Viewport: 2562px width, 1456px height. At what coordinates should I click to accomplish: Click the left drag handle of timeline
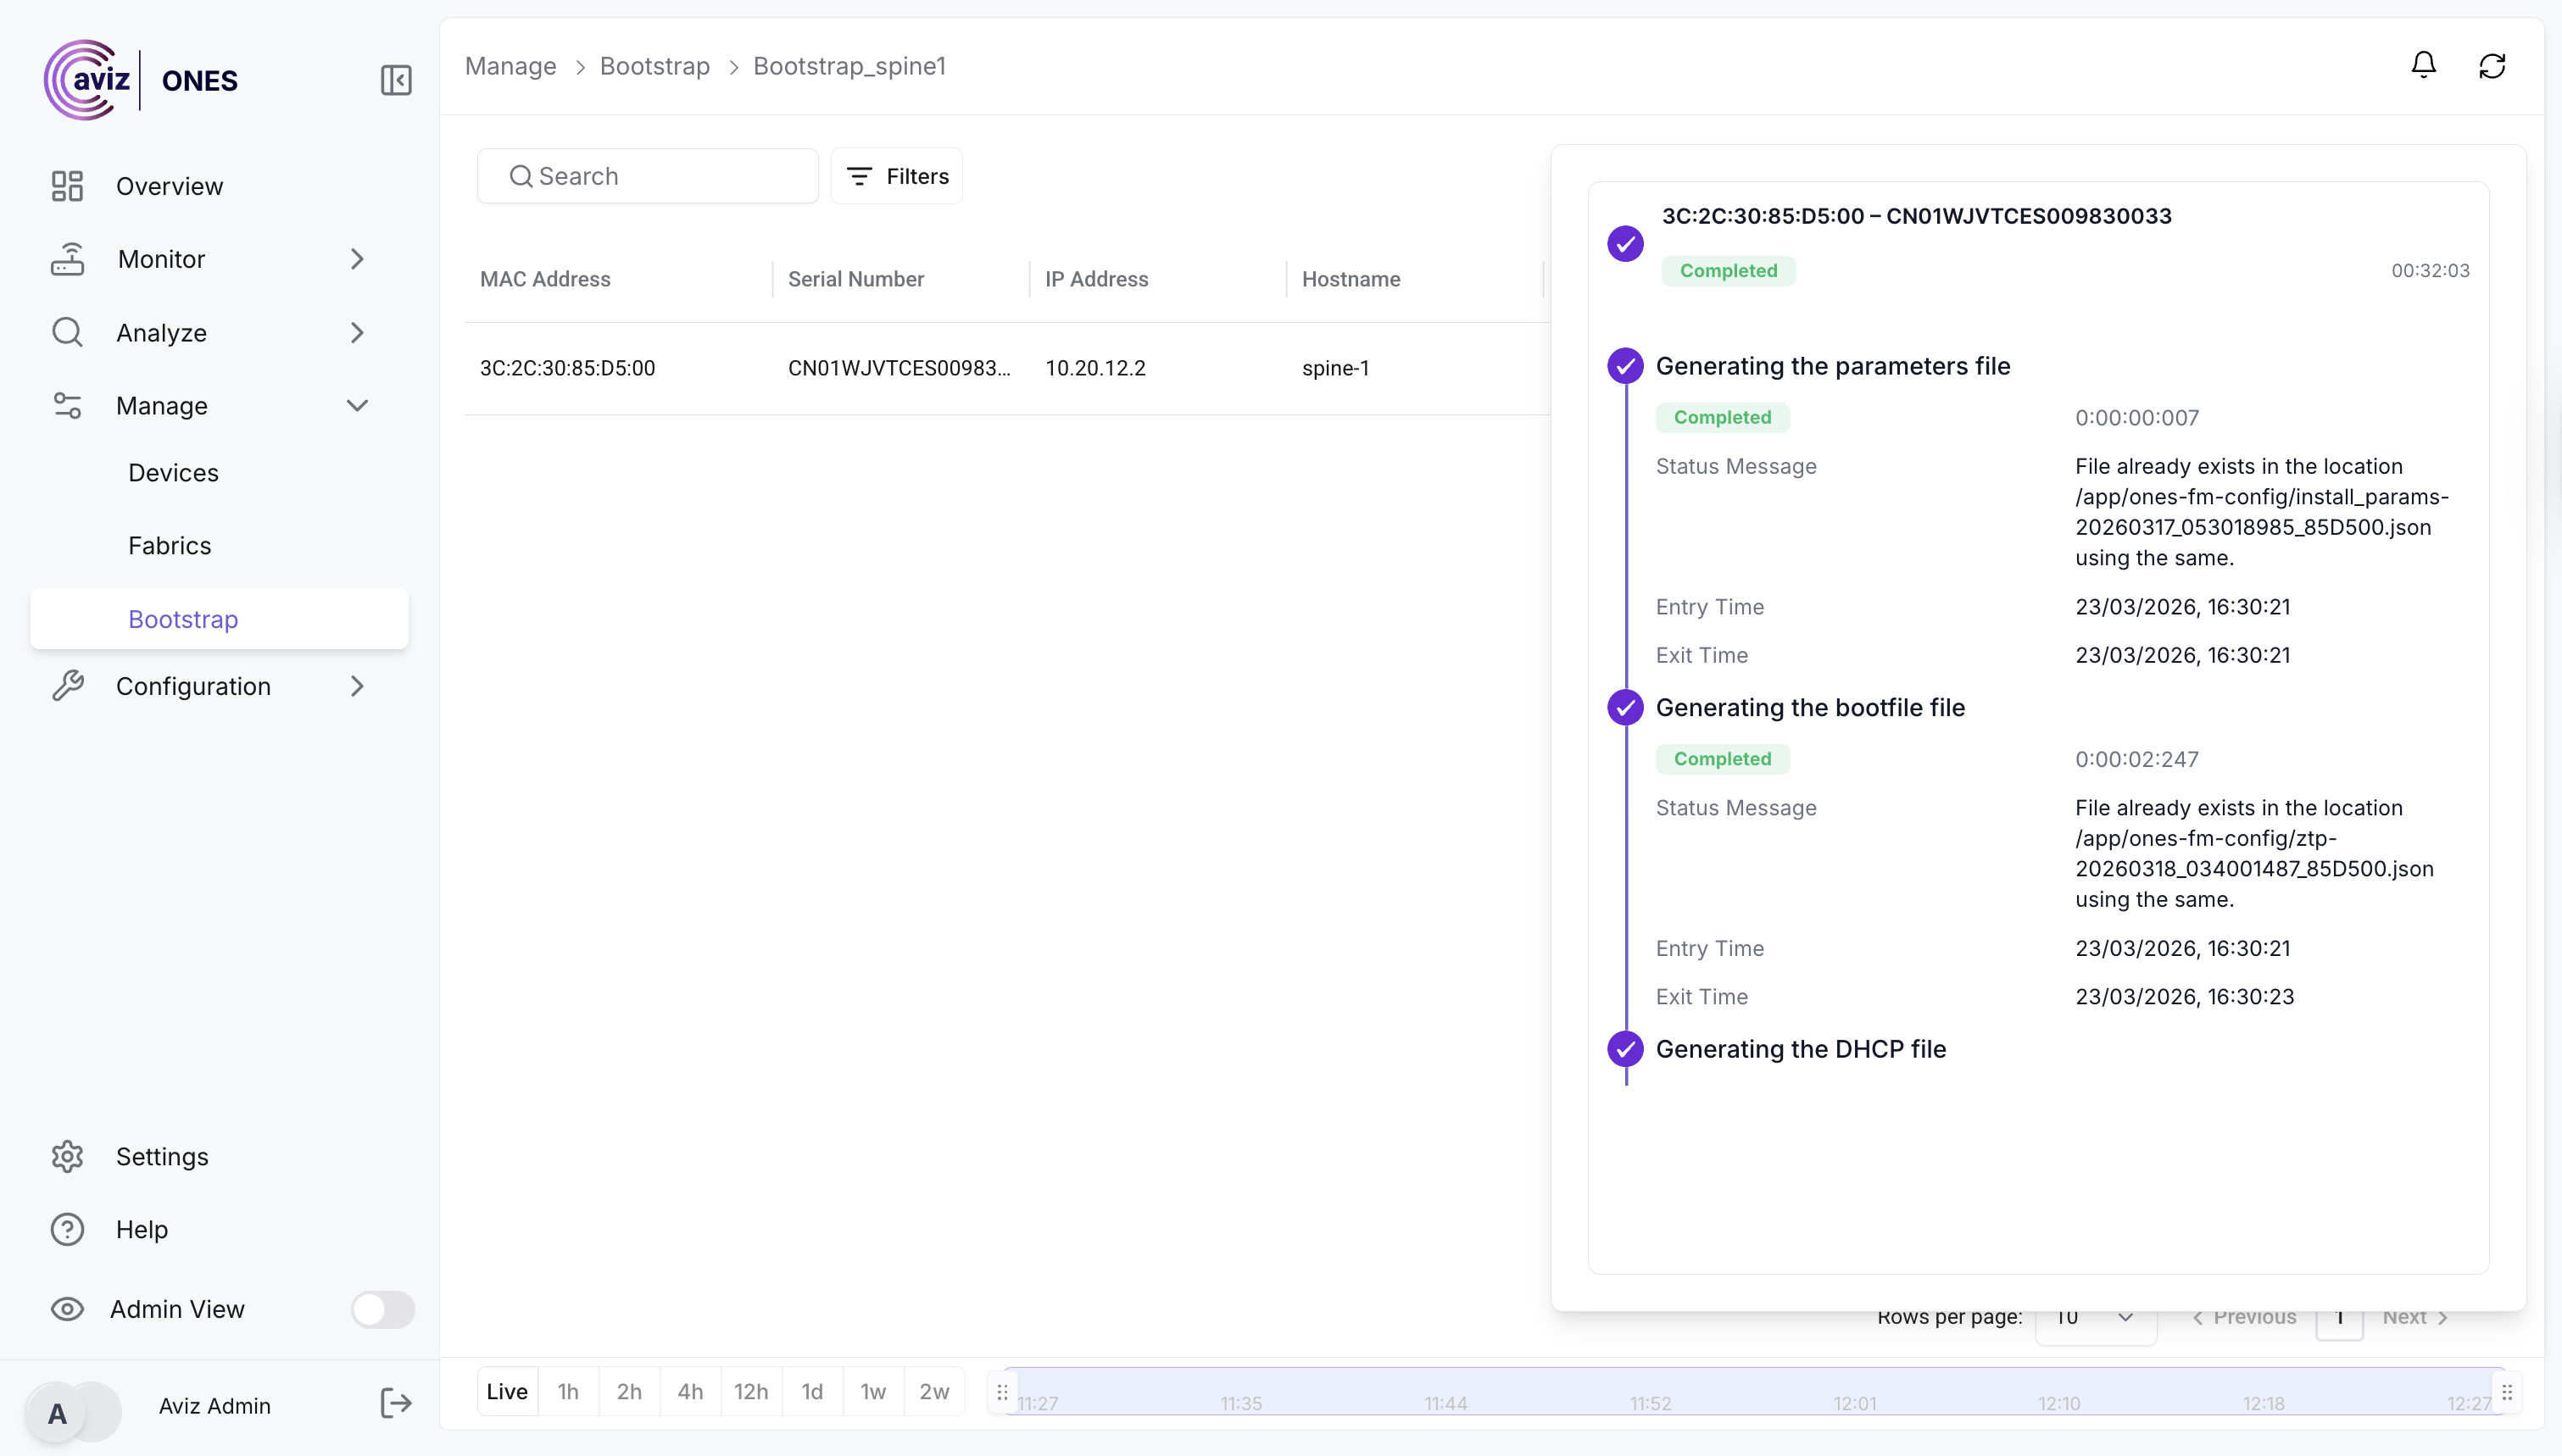pyautogui.click(x=1002, y=1391)
